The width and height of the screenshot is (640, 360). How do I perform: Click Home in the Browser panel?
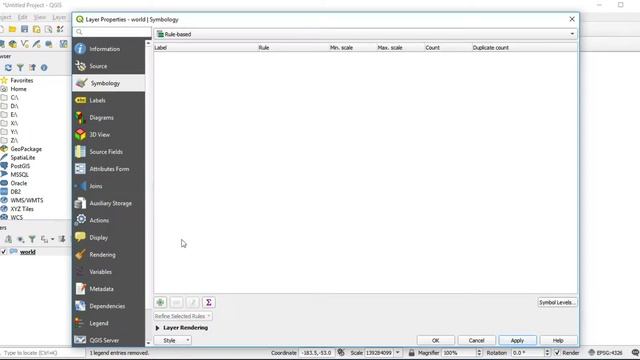point(18,89)
